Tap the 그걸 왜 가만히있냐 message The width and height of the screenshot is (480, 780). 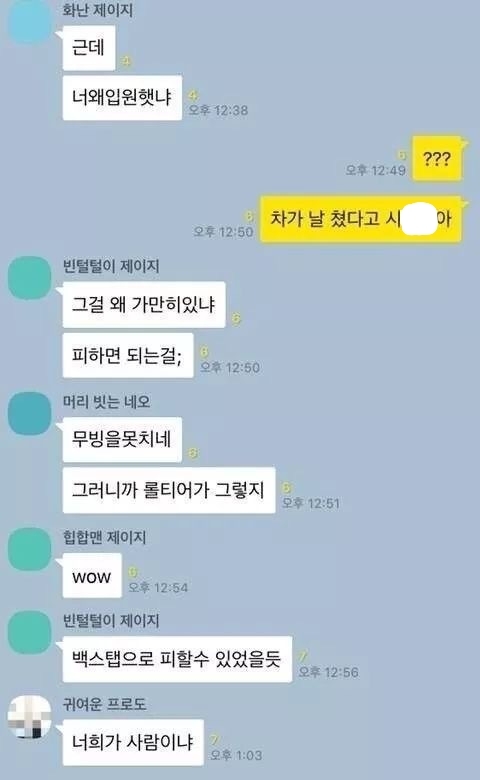point(144,304)
